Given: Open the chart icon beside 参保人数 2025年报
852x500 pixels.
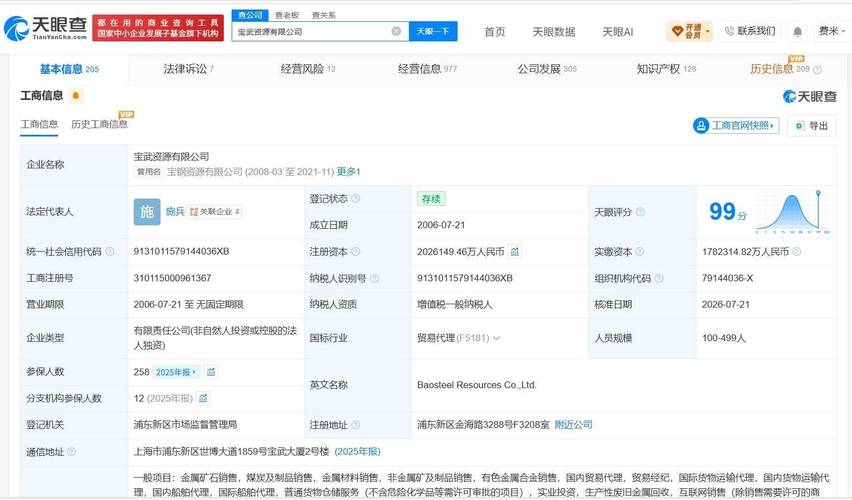Looking at the screenshot, I should click(211, 372).
